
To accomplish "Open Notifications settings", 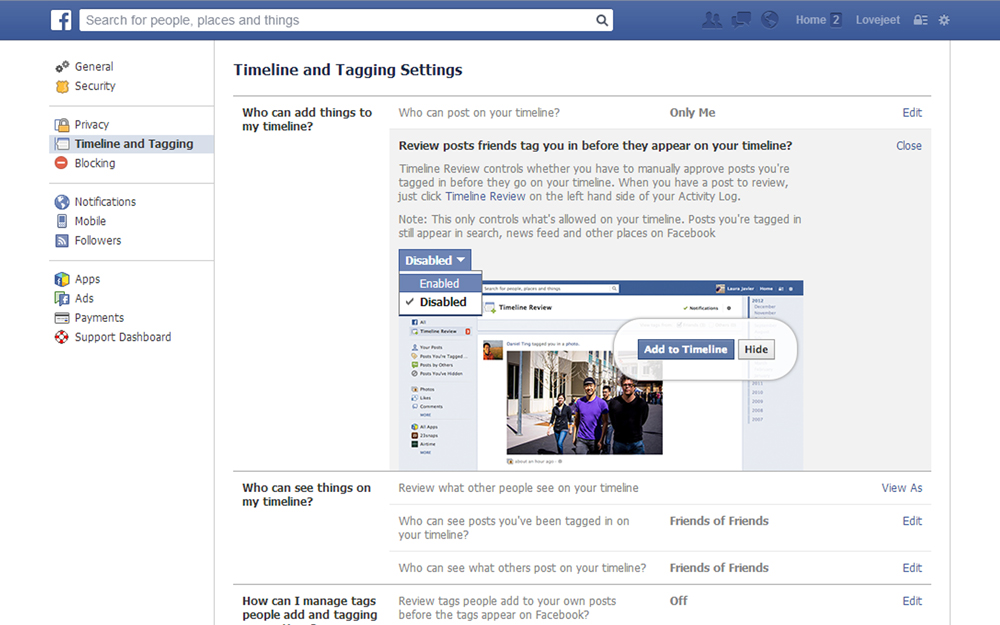I will click(105, 202).
